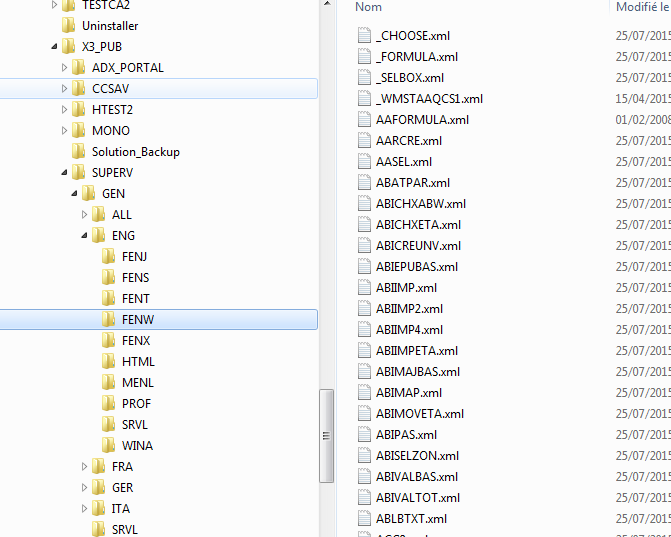671x537 pixels.
Task: Select the Uninstaller folder in tree
Action: pos(110,26)
